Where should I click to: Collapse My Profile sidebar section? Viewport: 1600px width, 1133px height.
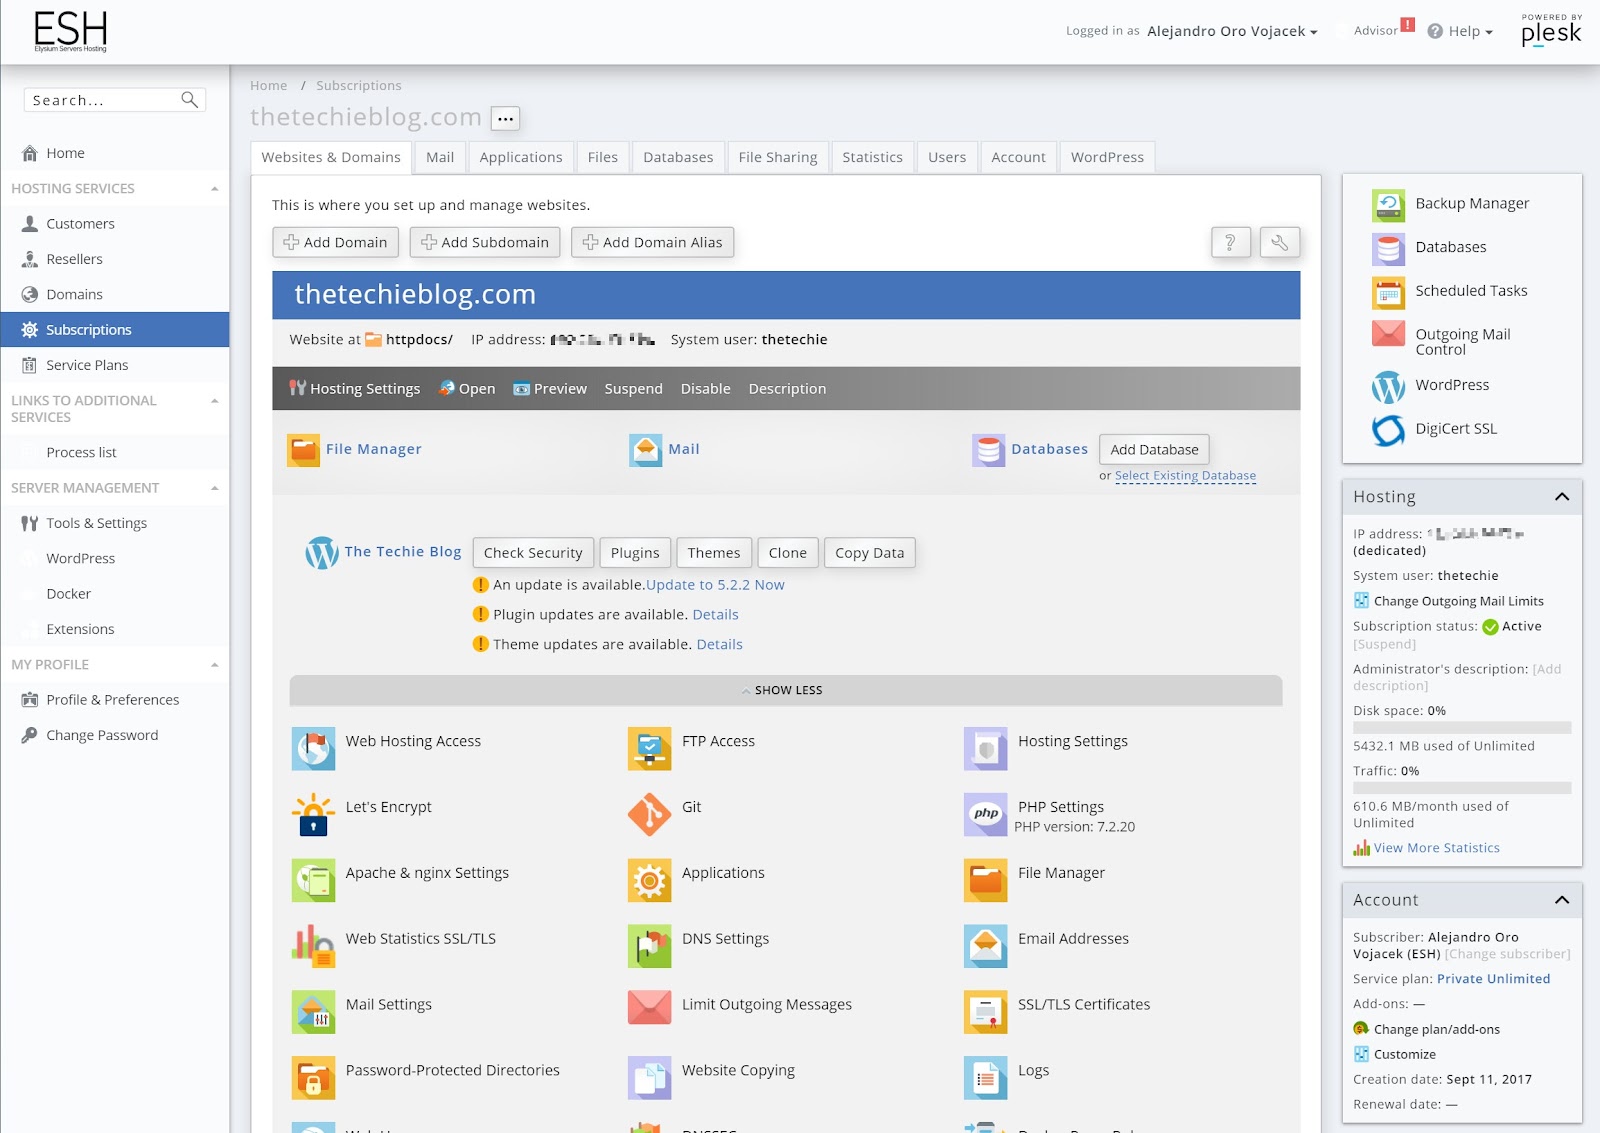point(214,665)
